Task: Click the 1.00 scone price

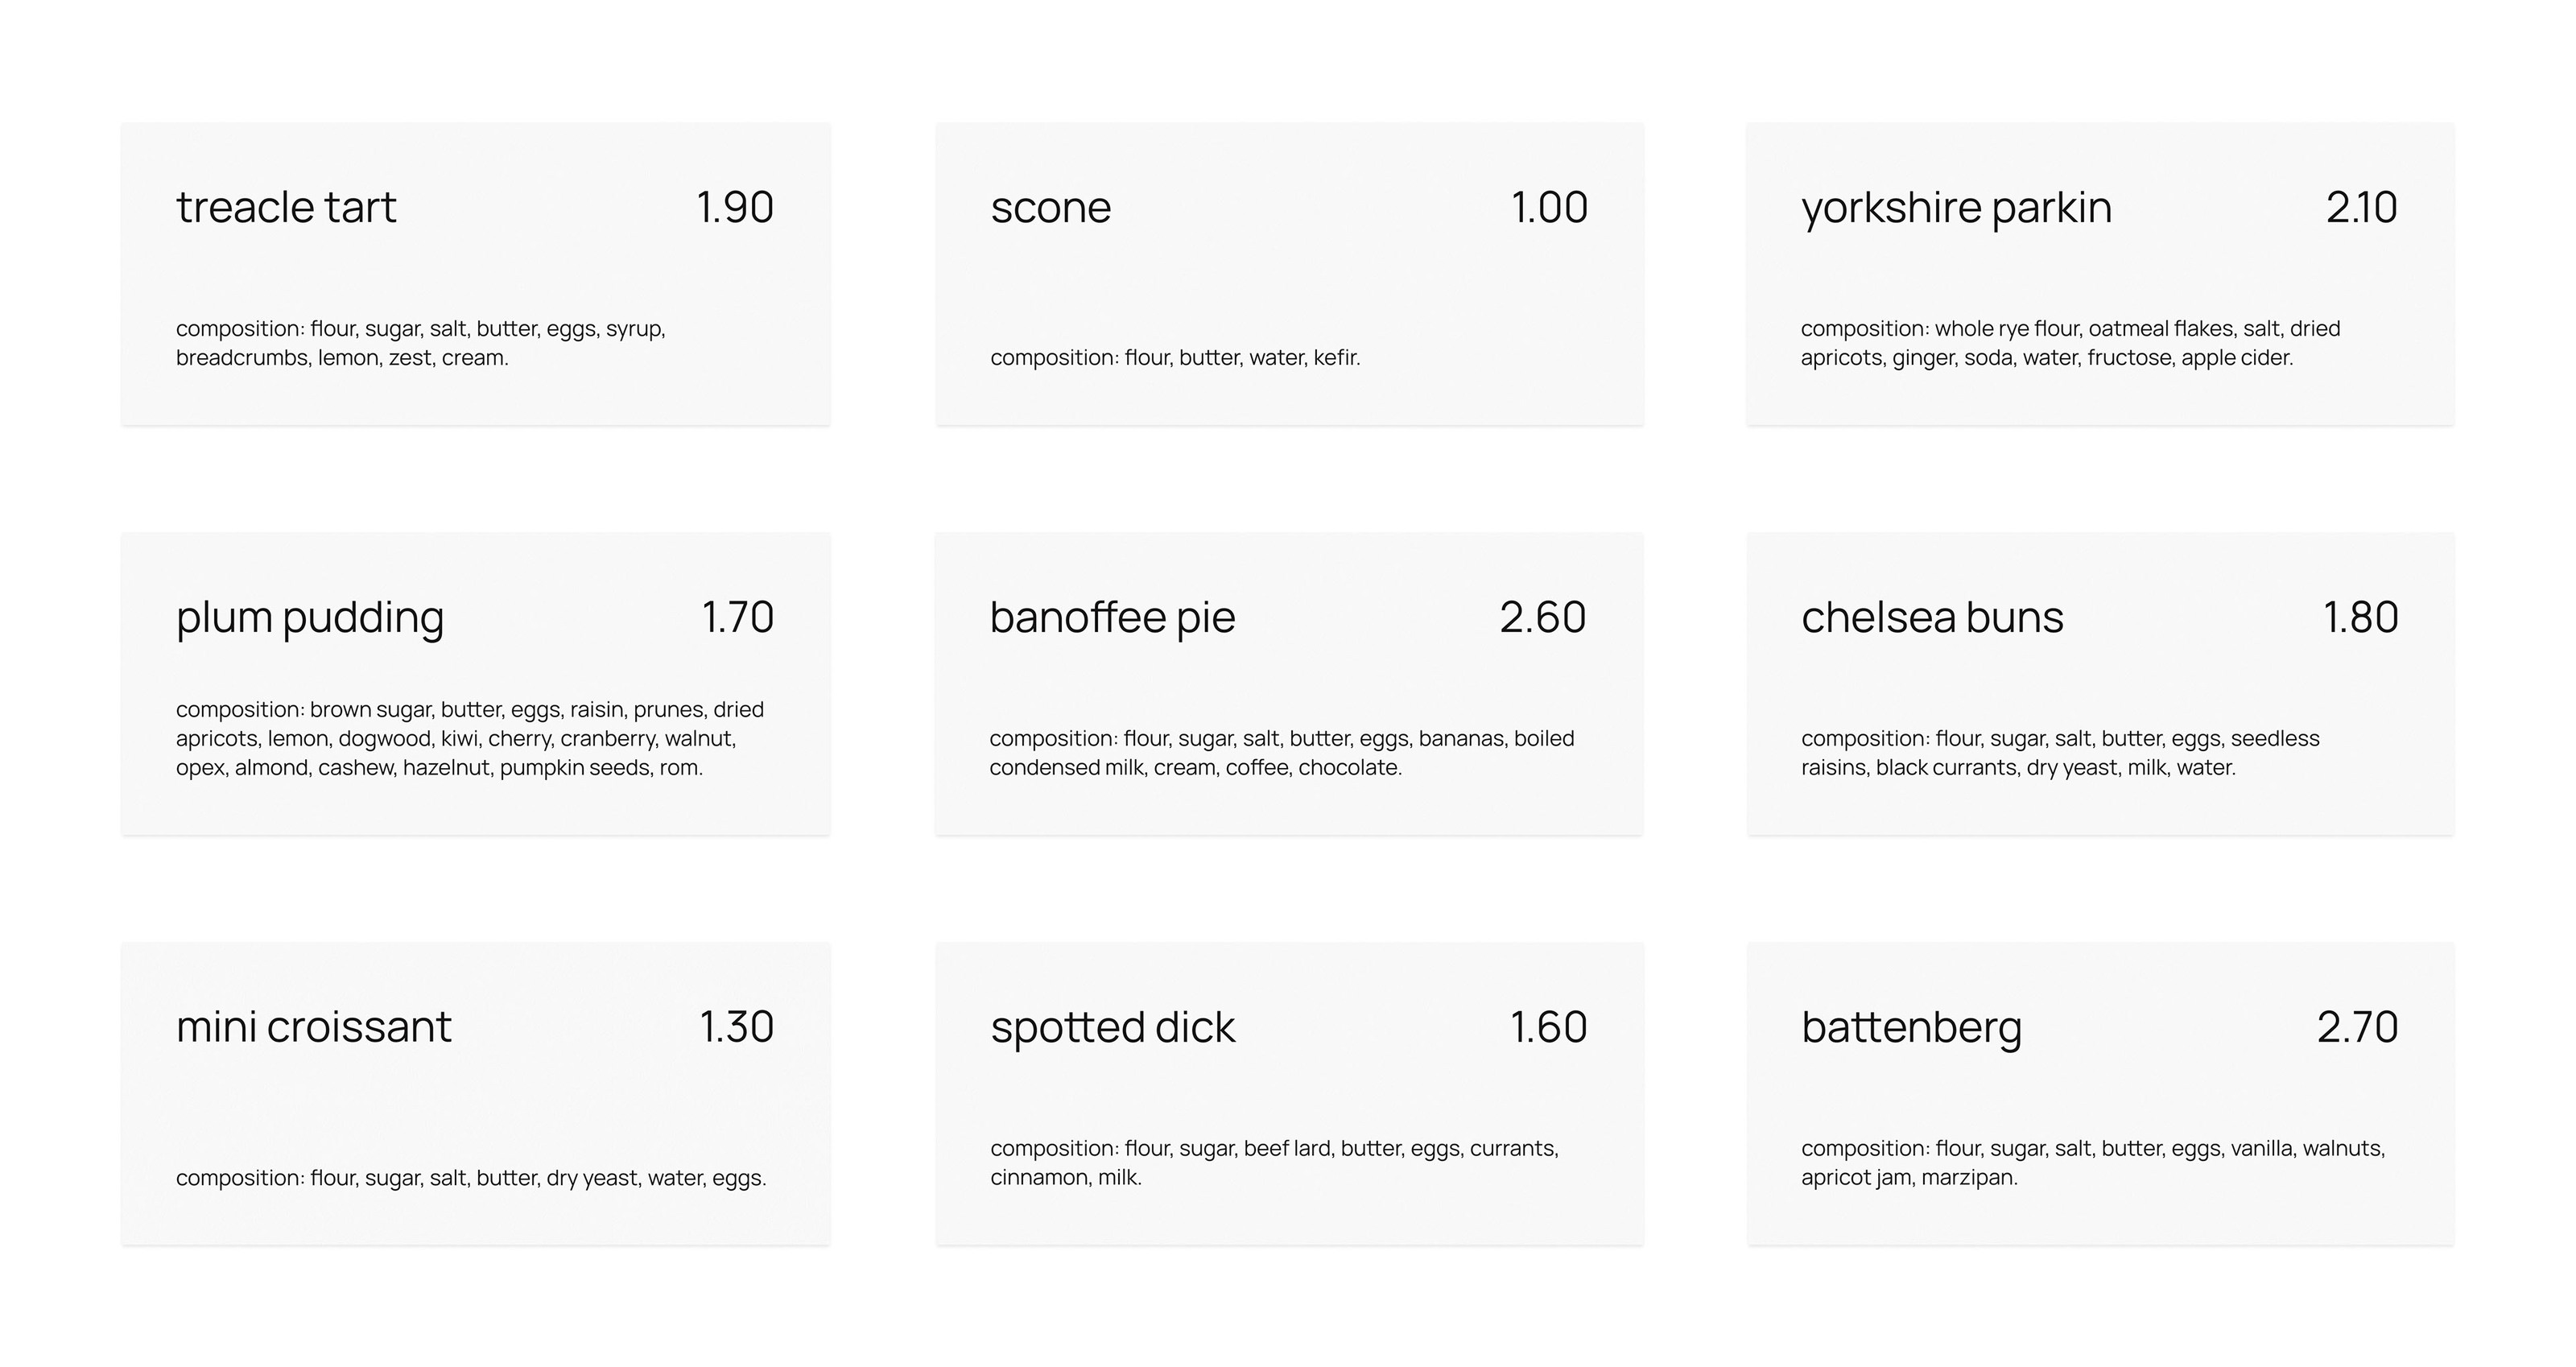Action: point(1549,208)
